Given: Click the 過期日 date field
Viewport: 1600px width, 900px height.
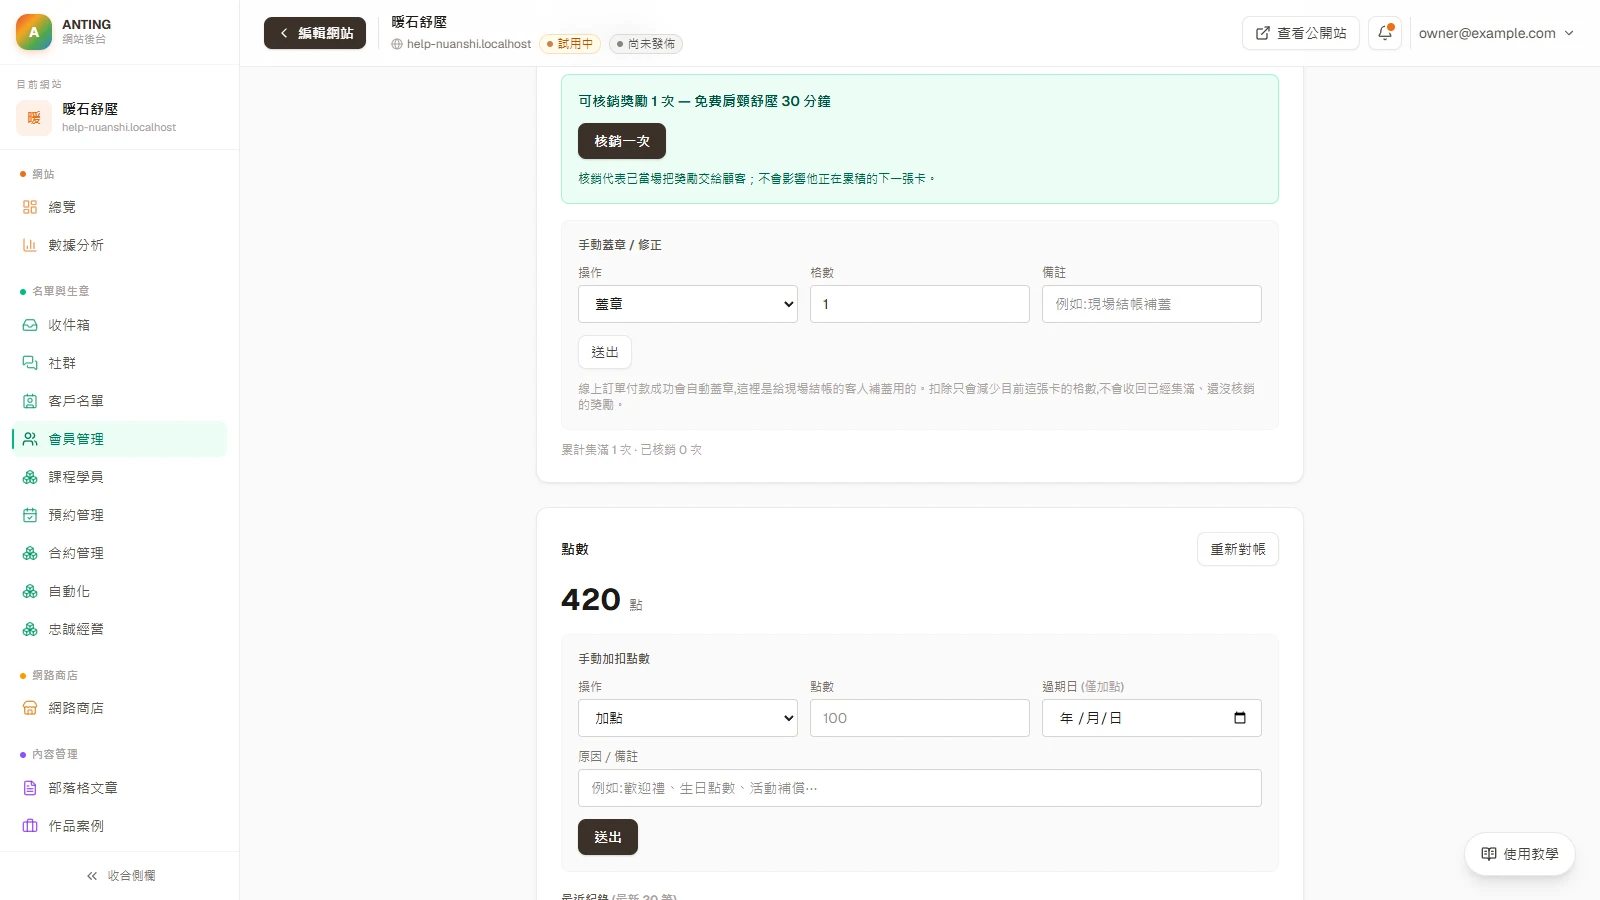Looking at the screenshot, I should (x=1152, y=718).
